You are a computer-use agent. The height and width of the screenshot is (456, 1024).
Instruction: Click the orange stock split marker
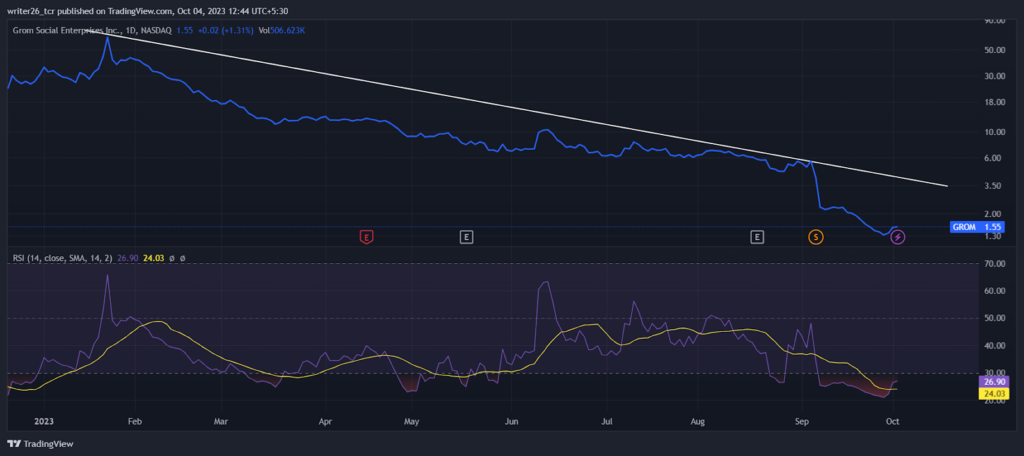point(816,237)
